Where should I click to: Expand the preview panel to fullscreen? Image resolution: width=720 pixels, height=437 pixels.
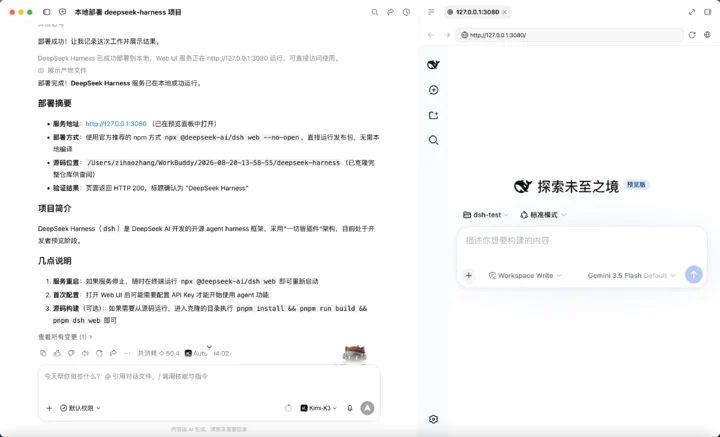tap(692, 12)
